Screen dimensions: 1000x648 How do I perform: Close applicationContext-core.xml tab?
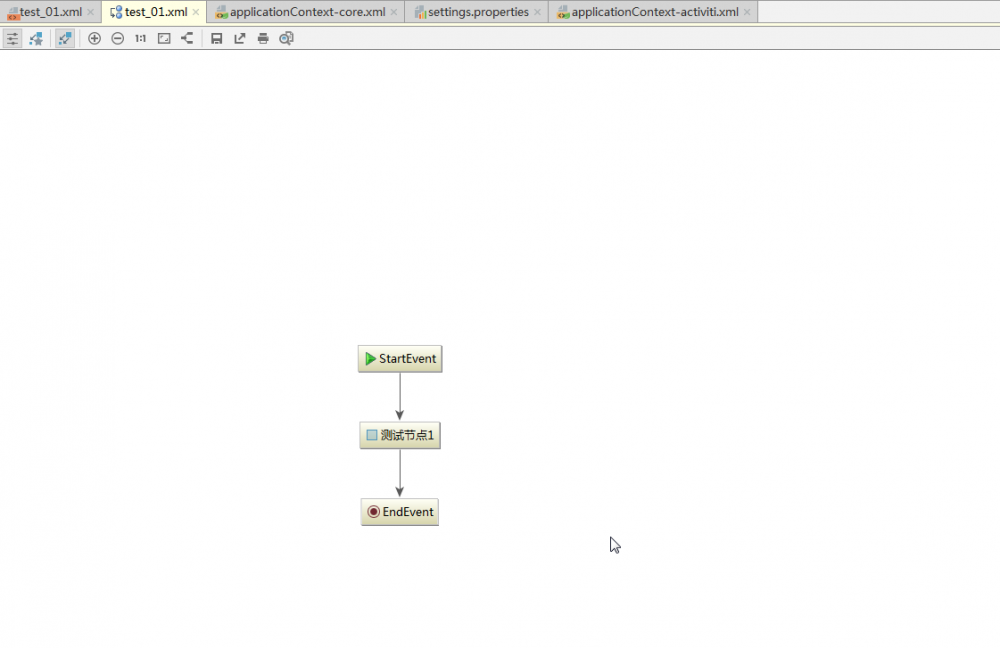(x=393, y=12)
